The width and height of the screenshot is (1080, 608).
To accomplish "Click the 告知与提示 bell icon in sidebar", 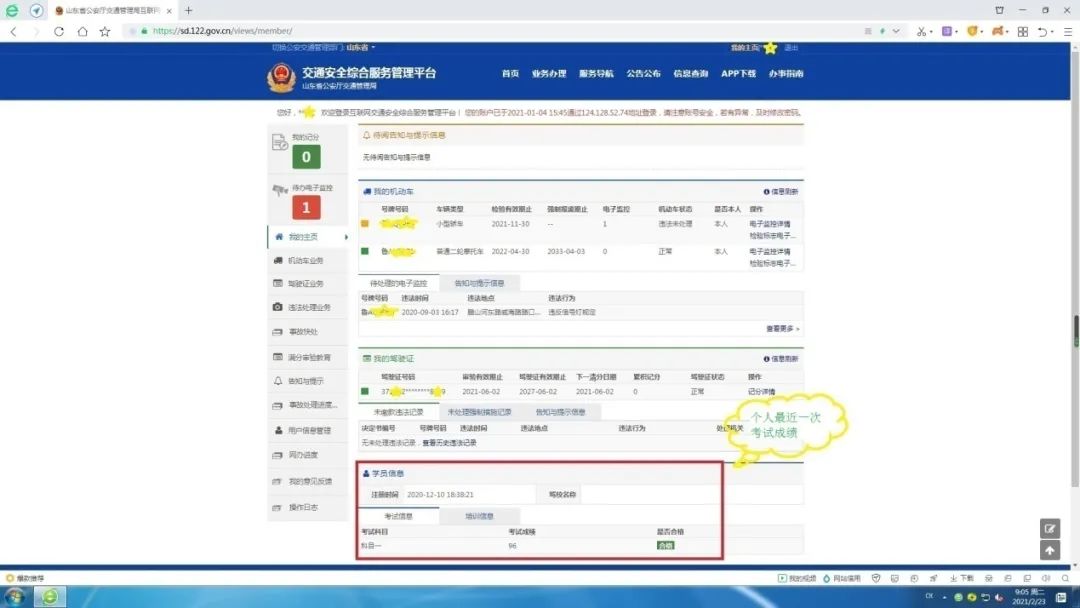I will (278, 381).
